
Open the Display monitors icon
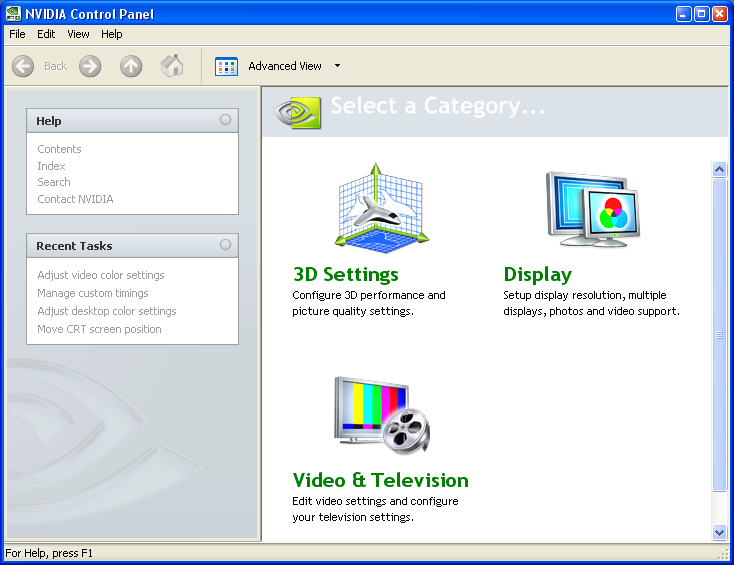[x=593, y=209]
